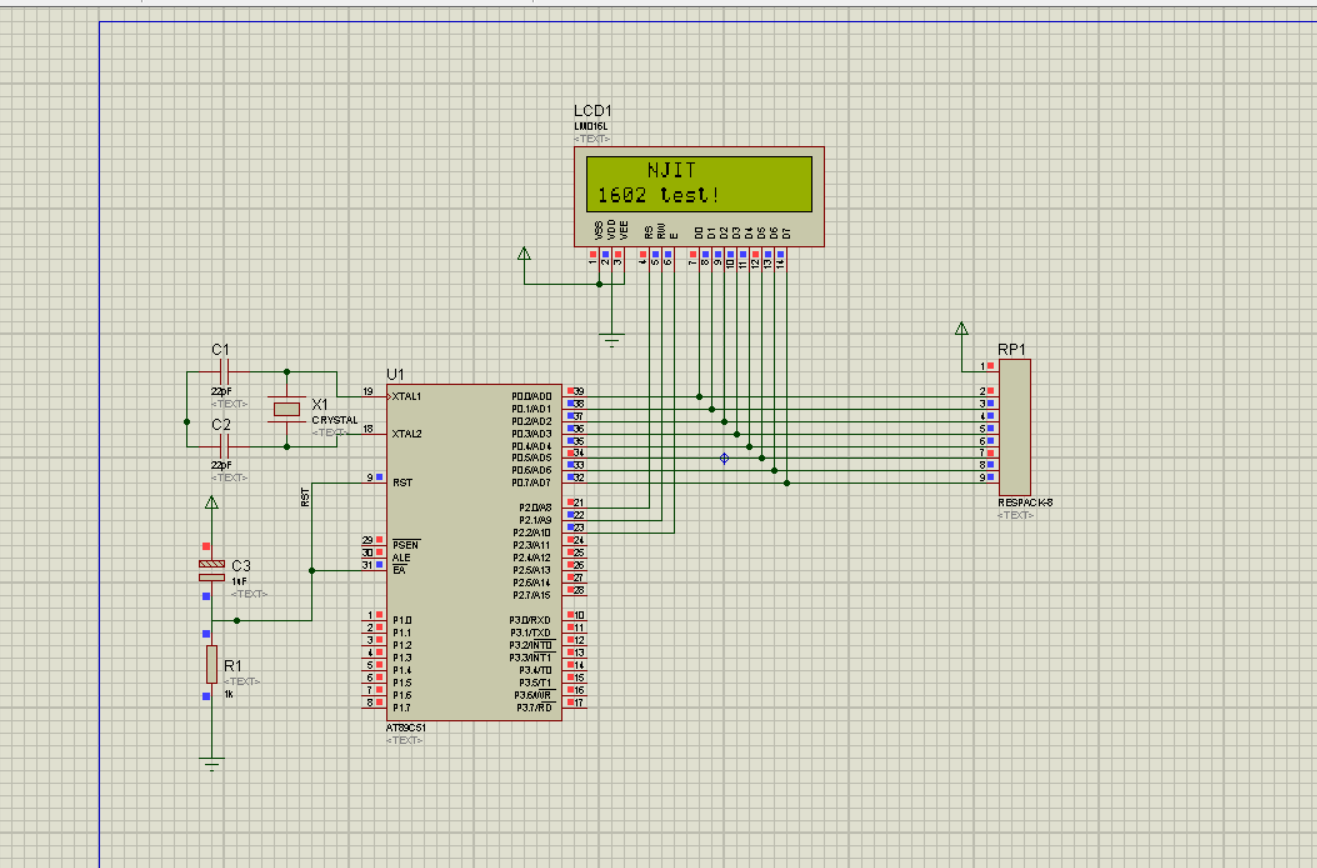
Task: Click the wire junction dot on the P0.0 line
Action: [699, 396]
